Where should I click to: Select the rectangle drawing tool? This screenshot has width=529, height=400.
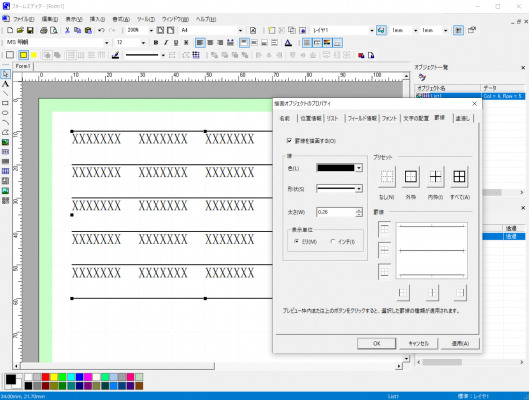tap(5, 103)
